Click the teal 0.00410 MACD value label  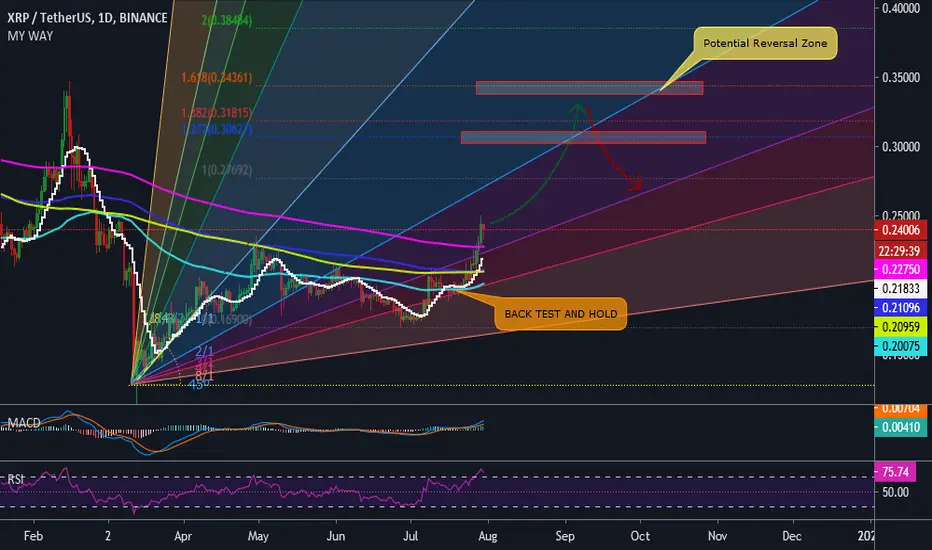pyautogui.click(x=900, y=427)
